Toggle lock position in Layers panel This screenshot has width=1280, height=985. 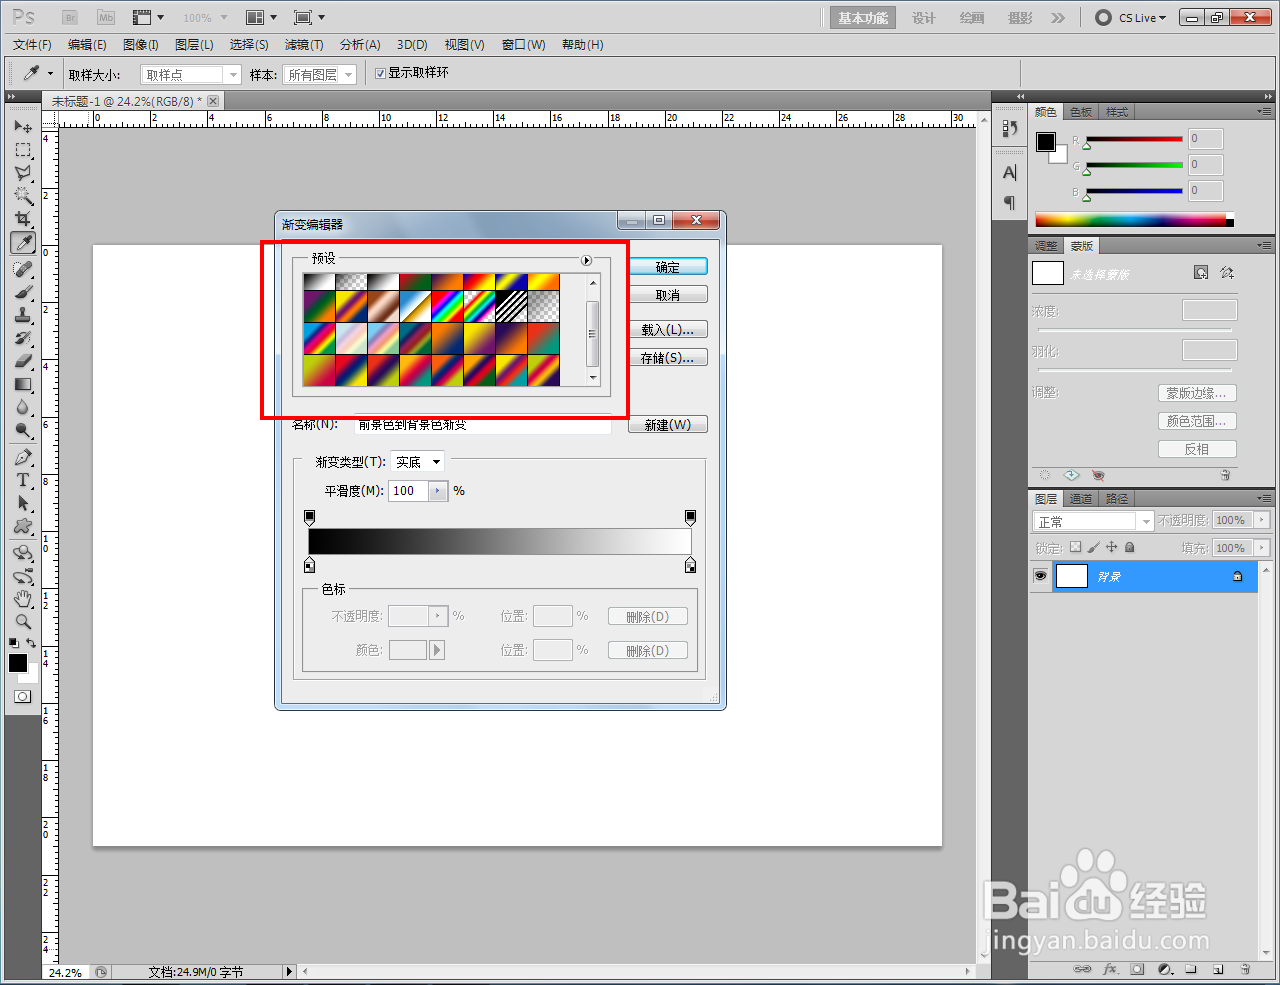pos(1111,547)
